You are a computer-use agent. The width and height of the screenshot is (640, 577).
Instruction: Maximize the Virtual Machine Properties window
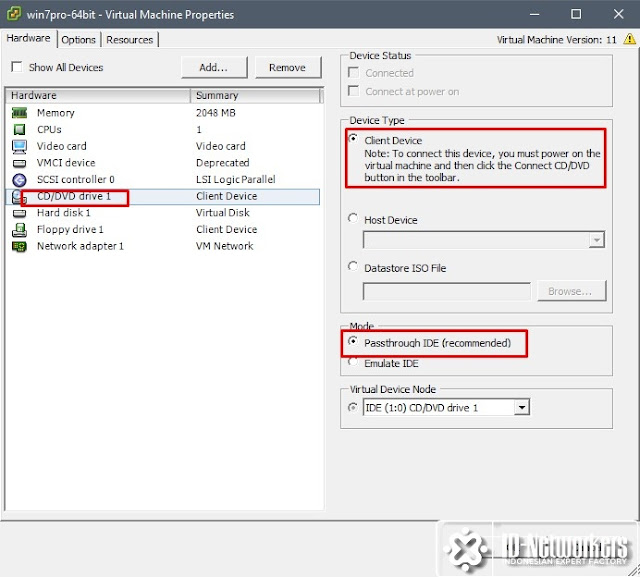coord(576,14)
